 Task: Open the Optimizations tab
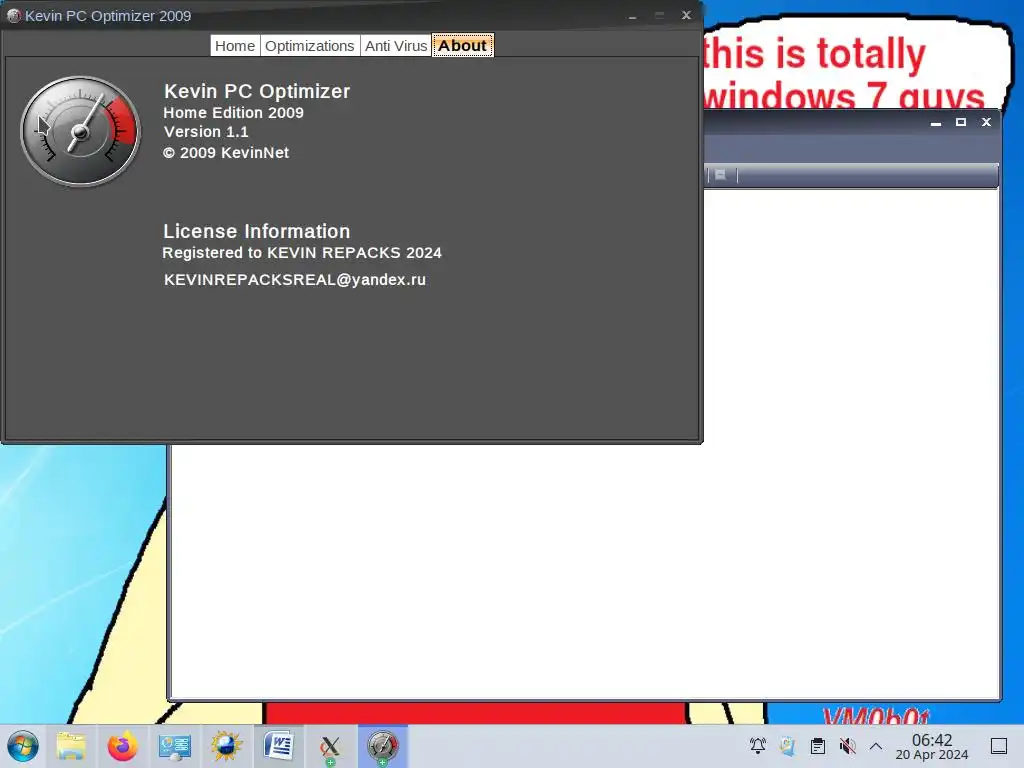pyautogui.click(x=310, y=46)
